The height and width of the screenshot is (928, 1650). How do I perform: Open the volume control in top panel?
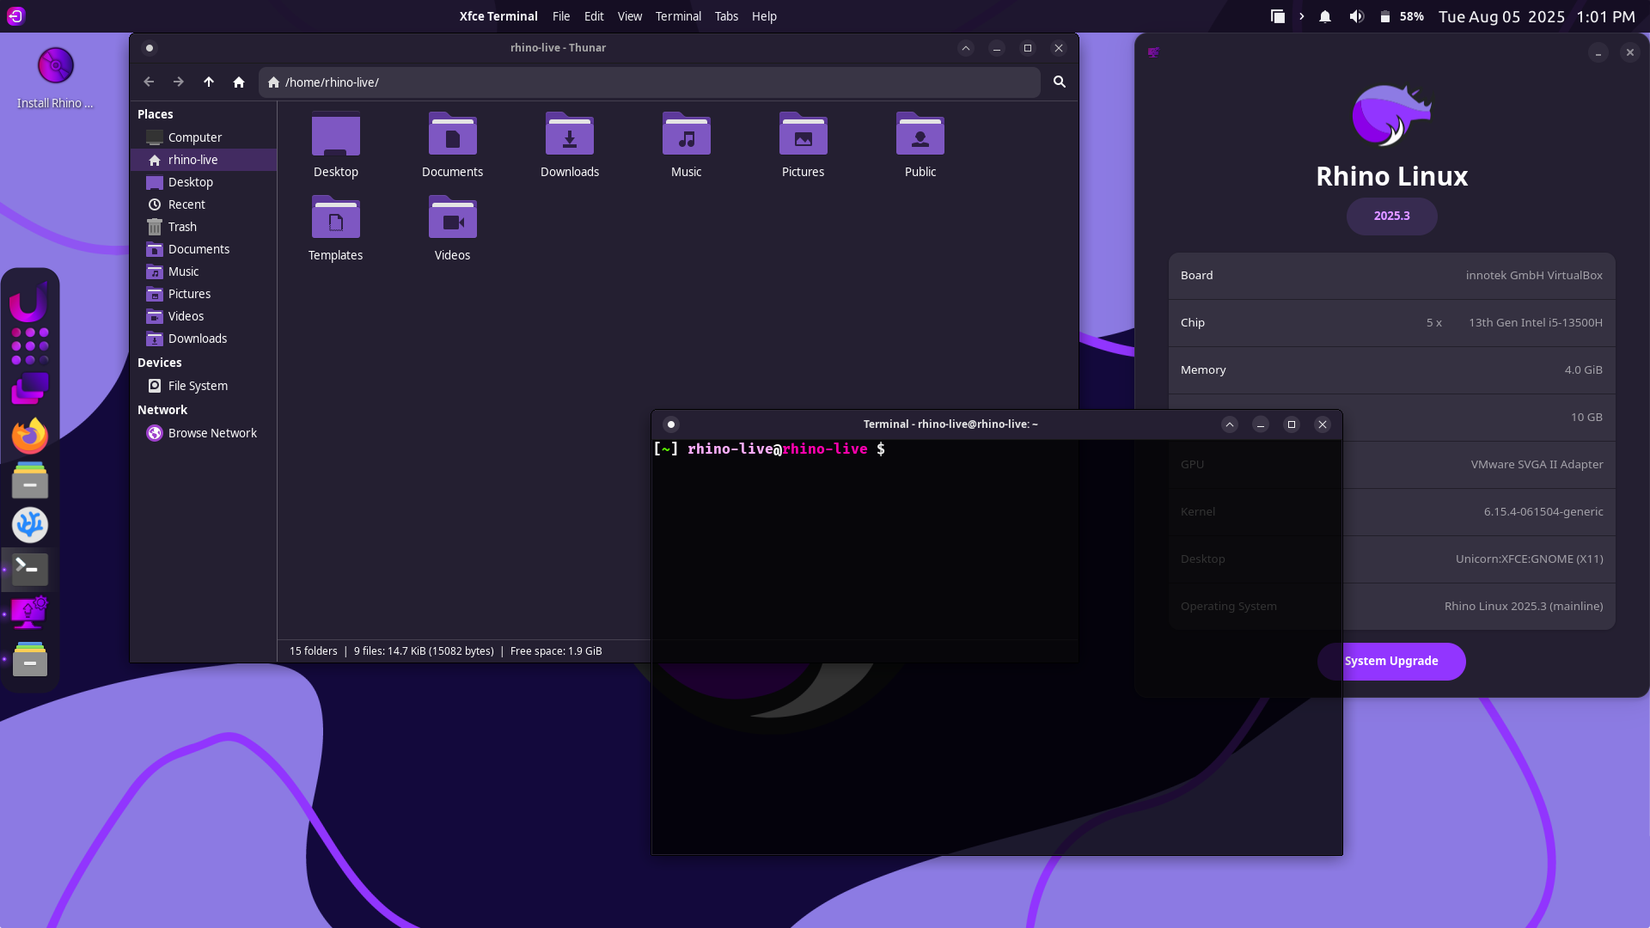pos(1356,16)
